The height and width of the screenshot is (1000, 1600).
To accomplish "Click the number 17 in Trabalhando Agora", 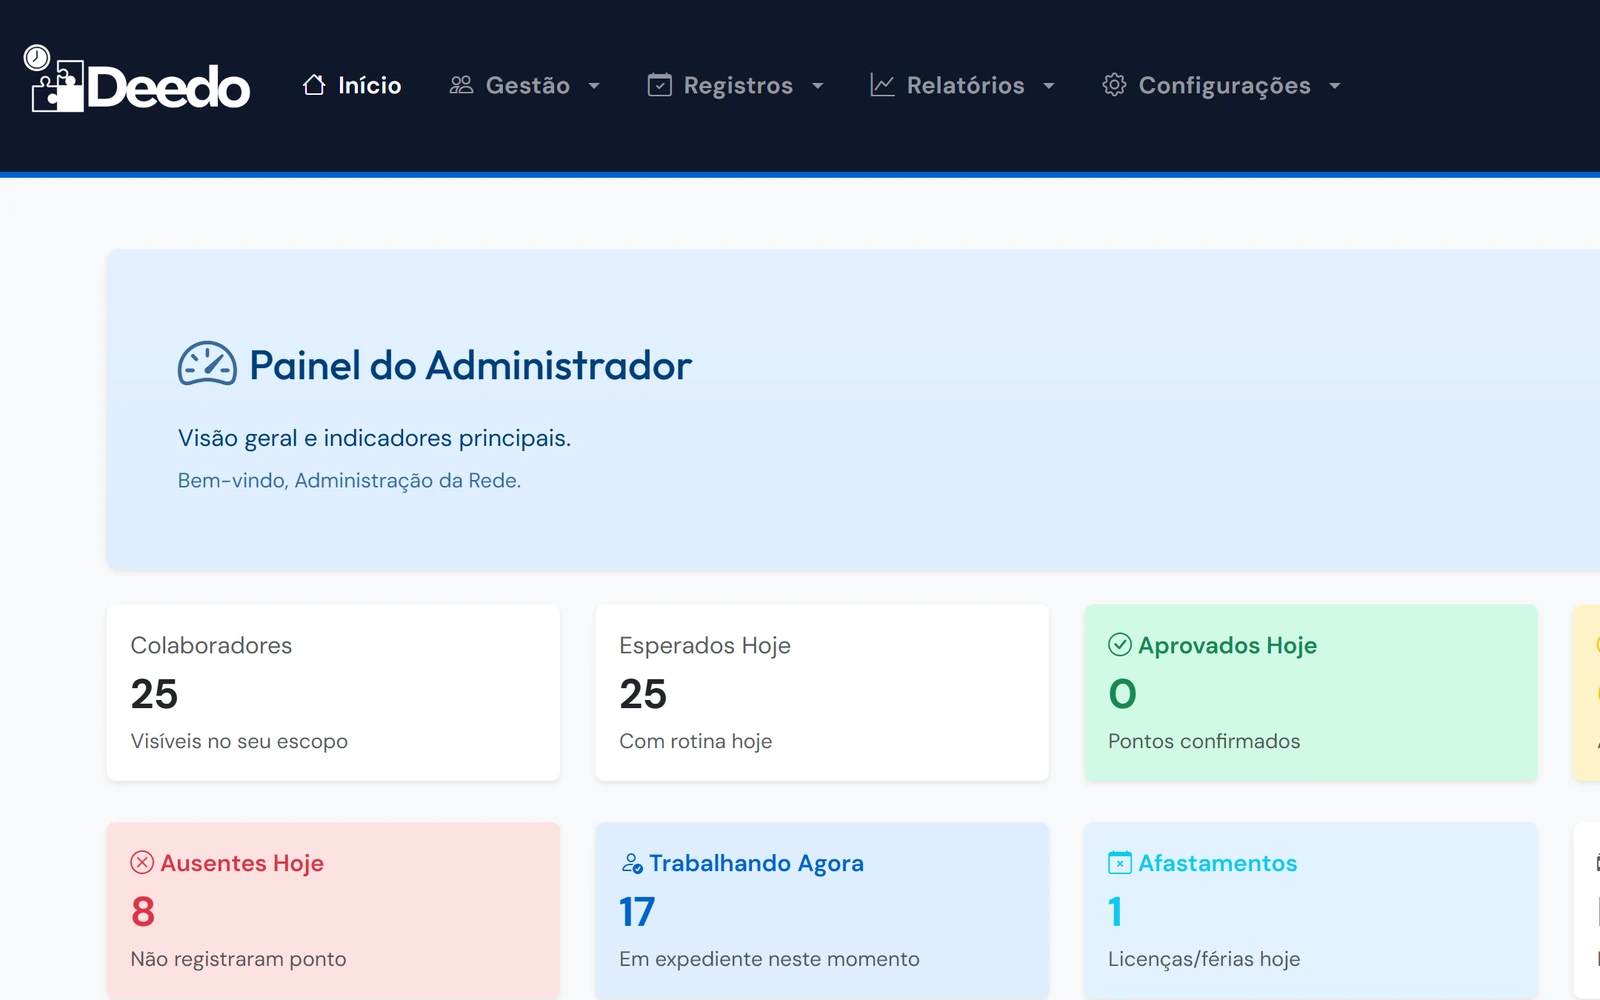I will coord(637,911).
